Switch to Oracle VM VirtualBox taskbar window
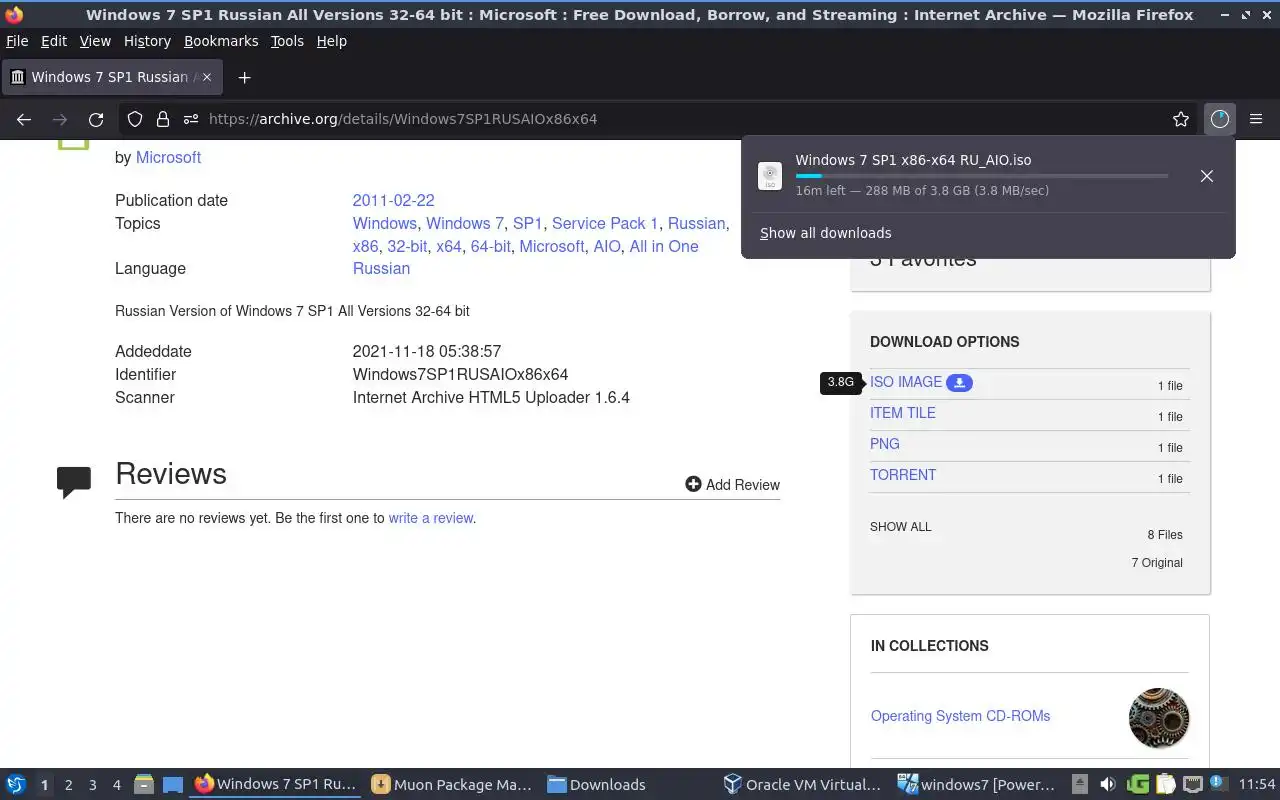The image size is (1280, 800). 803,784
